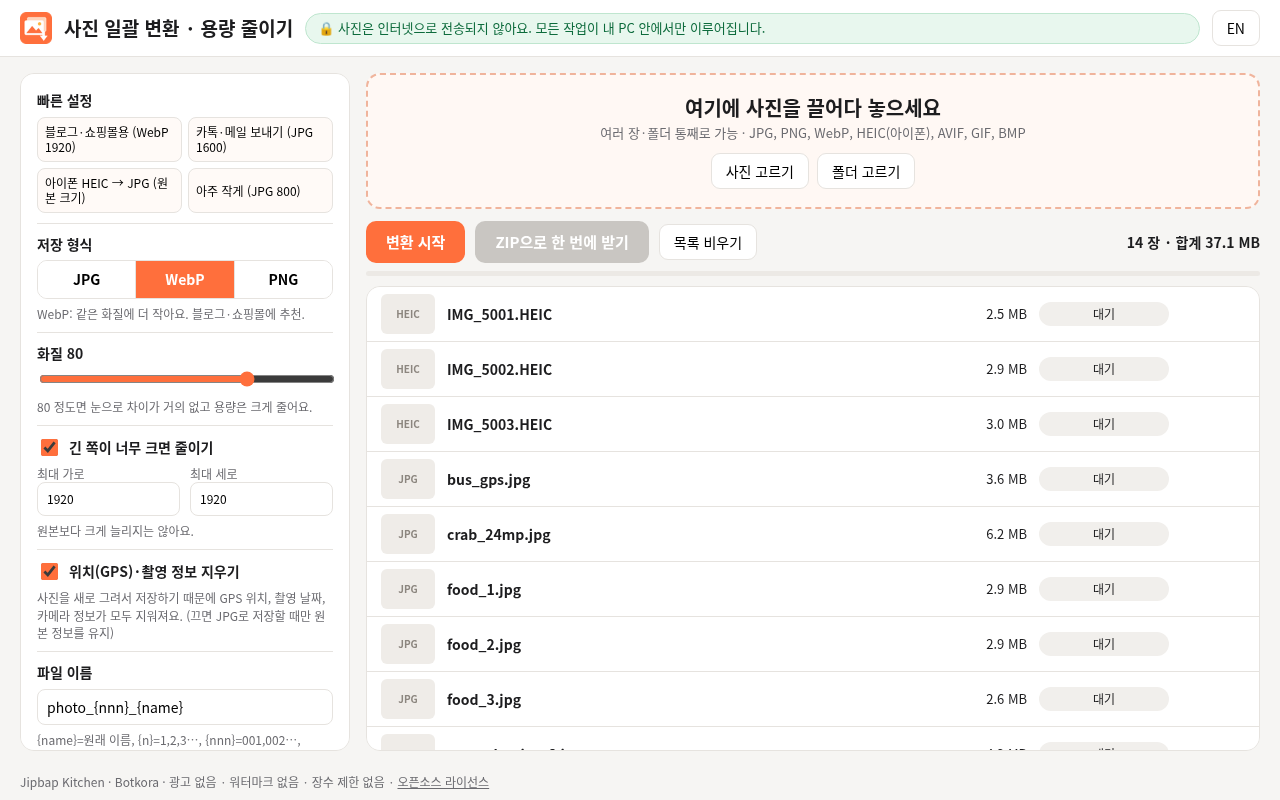Screen dimensions: 1280x800
Task: Open the '오픈소스 라이선스' link
Action: 443,782
